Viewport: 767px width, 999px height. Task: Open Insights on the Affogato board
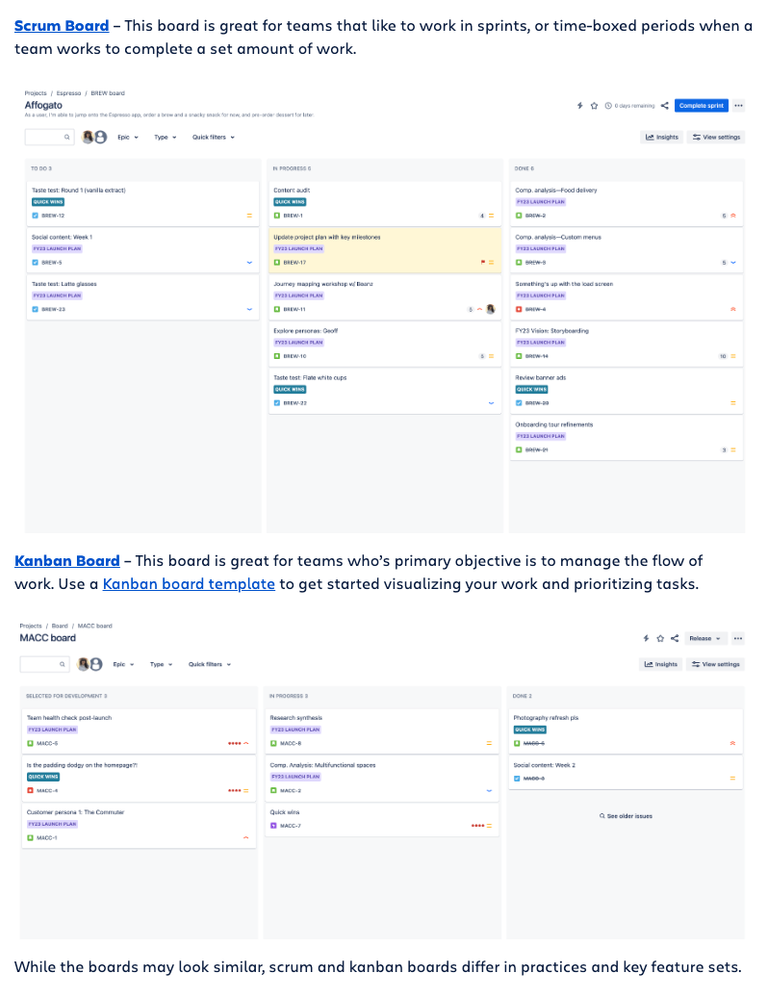pos(662,137)
